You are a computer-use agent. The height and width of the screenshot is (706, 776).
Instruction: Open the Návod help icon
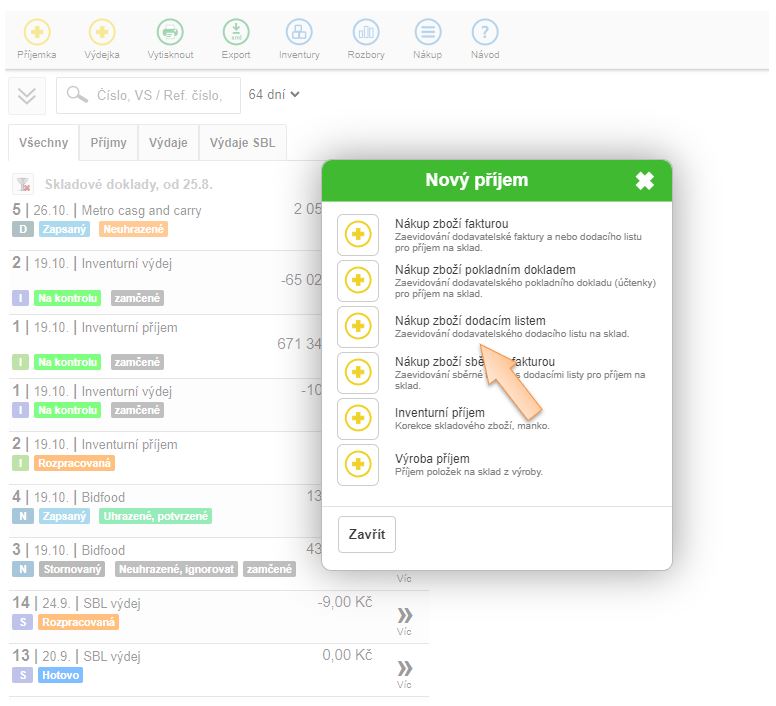485,33
